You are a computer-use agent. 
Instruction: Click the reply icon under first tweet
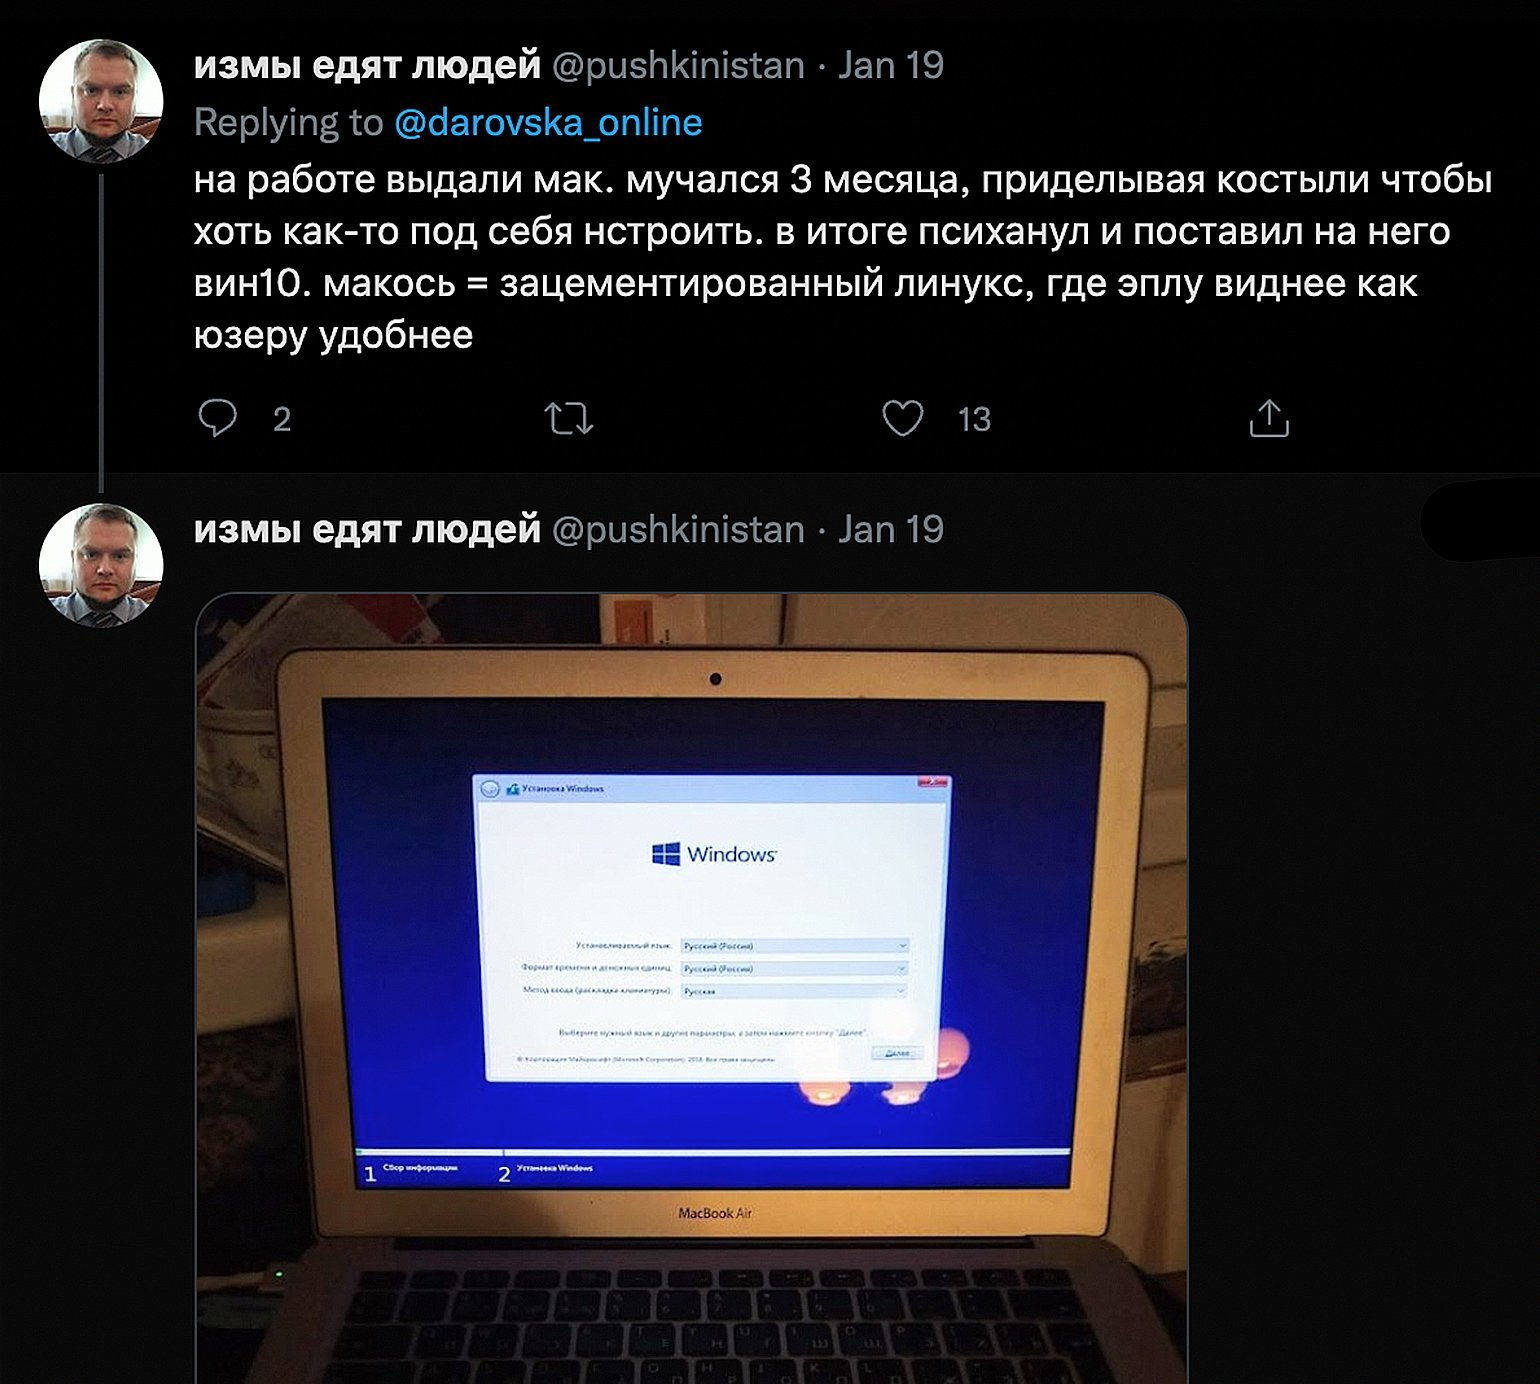[217, 418]
